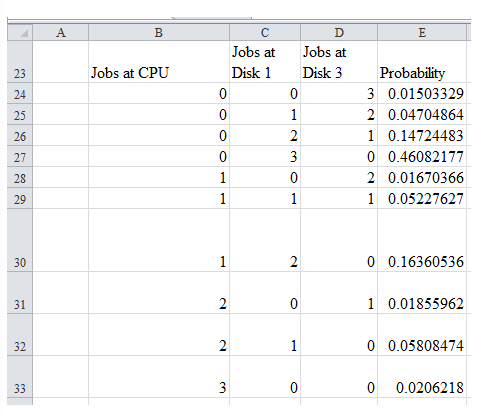Select cell with probability 0.0206218
Image resolution: width=496 pixels, height=413 pixels.
click(422, 377)
